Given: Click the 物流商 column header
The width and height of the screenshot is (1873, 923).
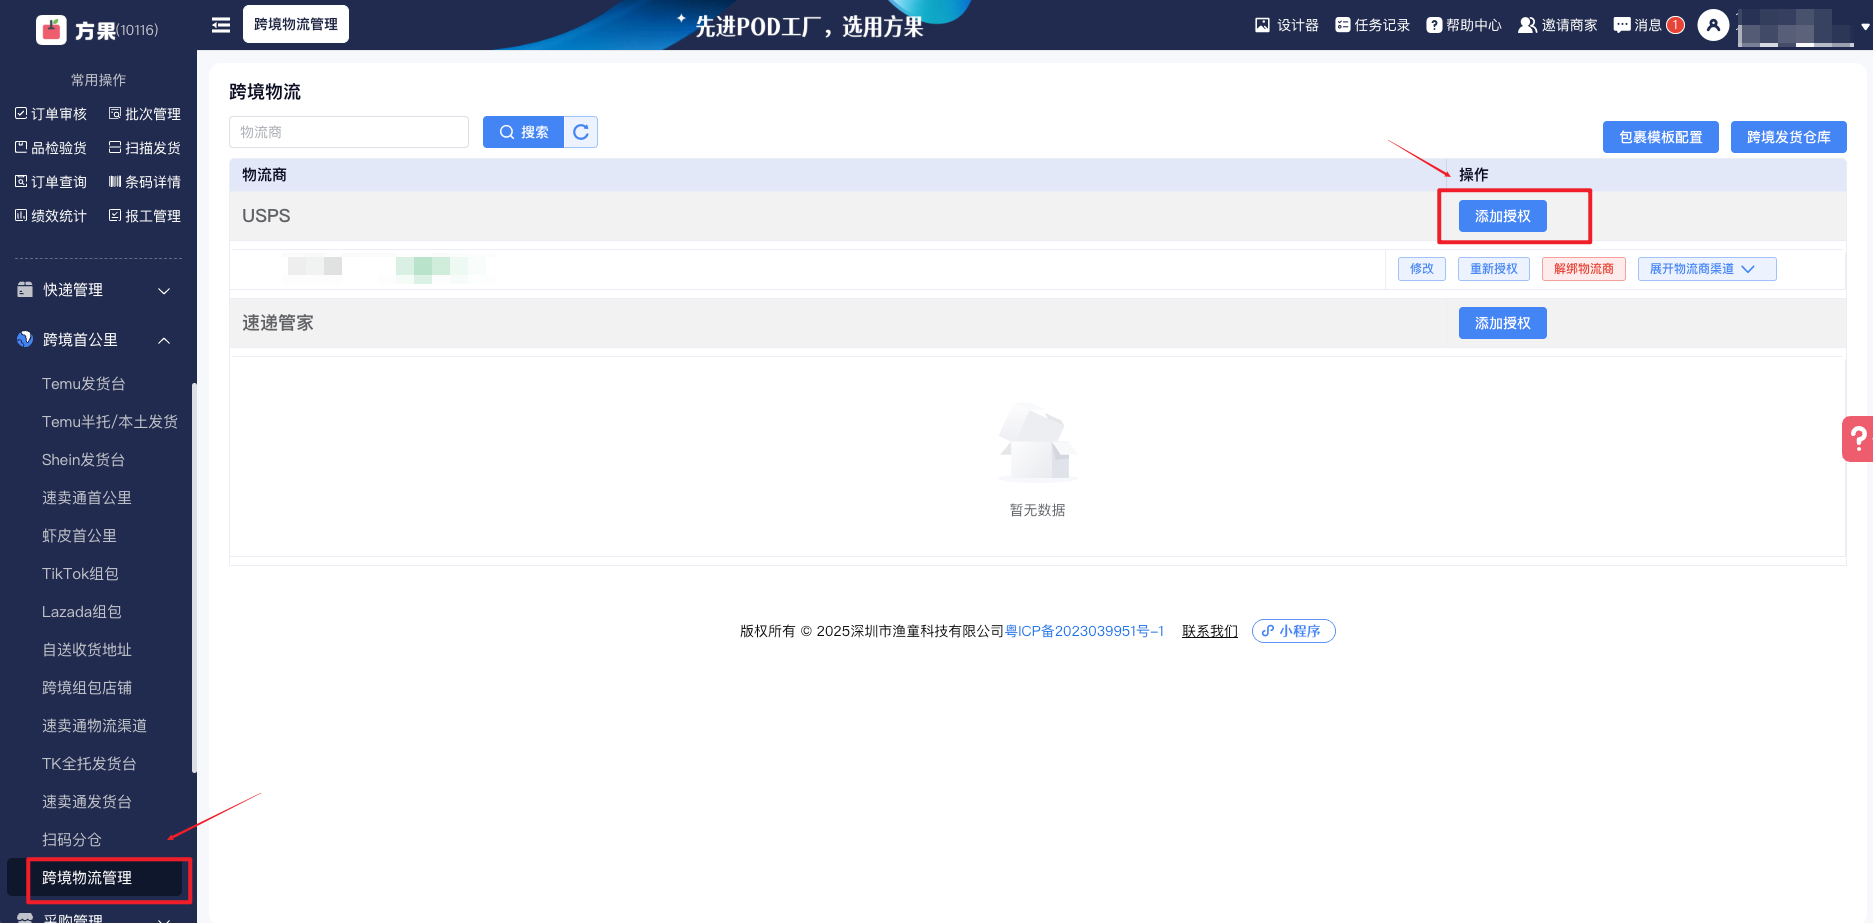Looking at the screenshot, I should (264, 175).
